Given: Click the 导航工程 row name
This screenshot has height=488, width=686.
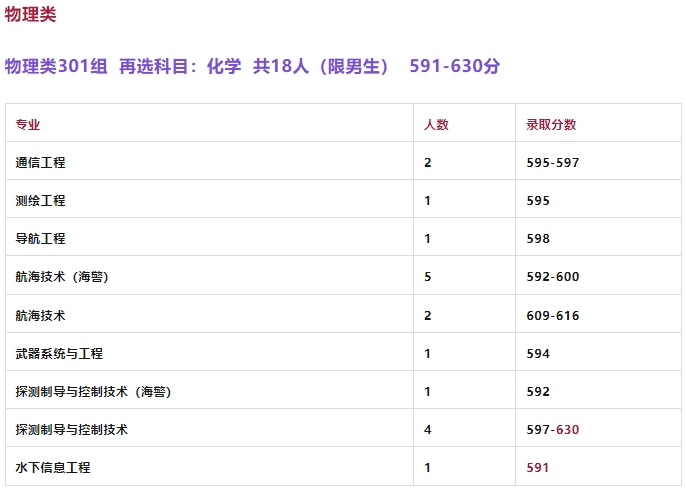Looking at the screenshot, I should 41,239.
